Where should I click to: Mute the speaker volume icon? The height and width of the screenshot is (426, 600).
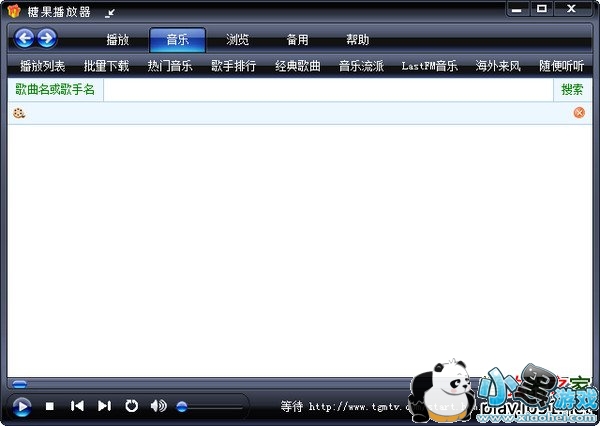point(158,406)
